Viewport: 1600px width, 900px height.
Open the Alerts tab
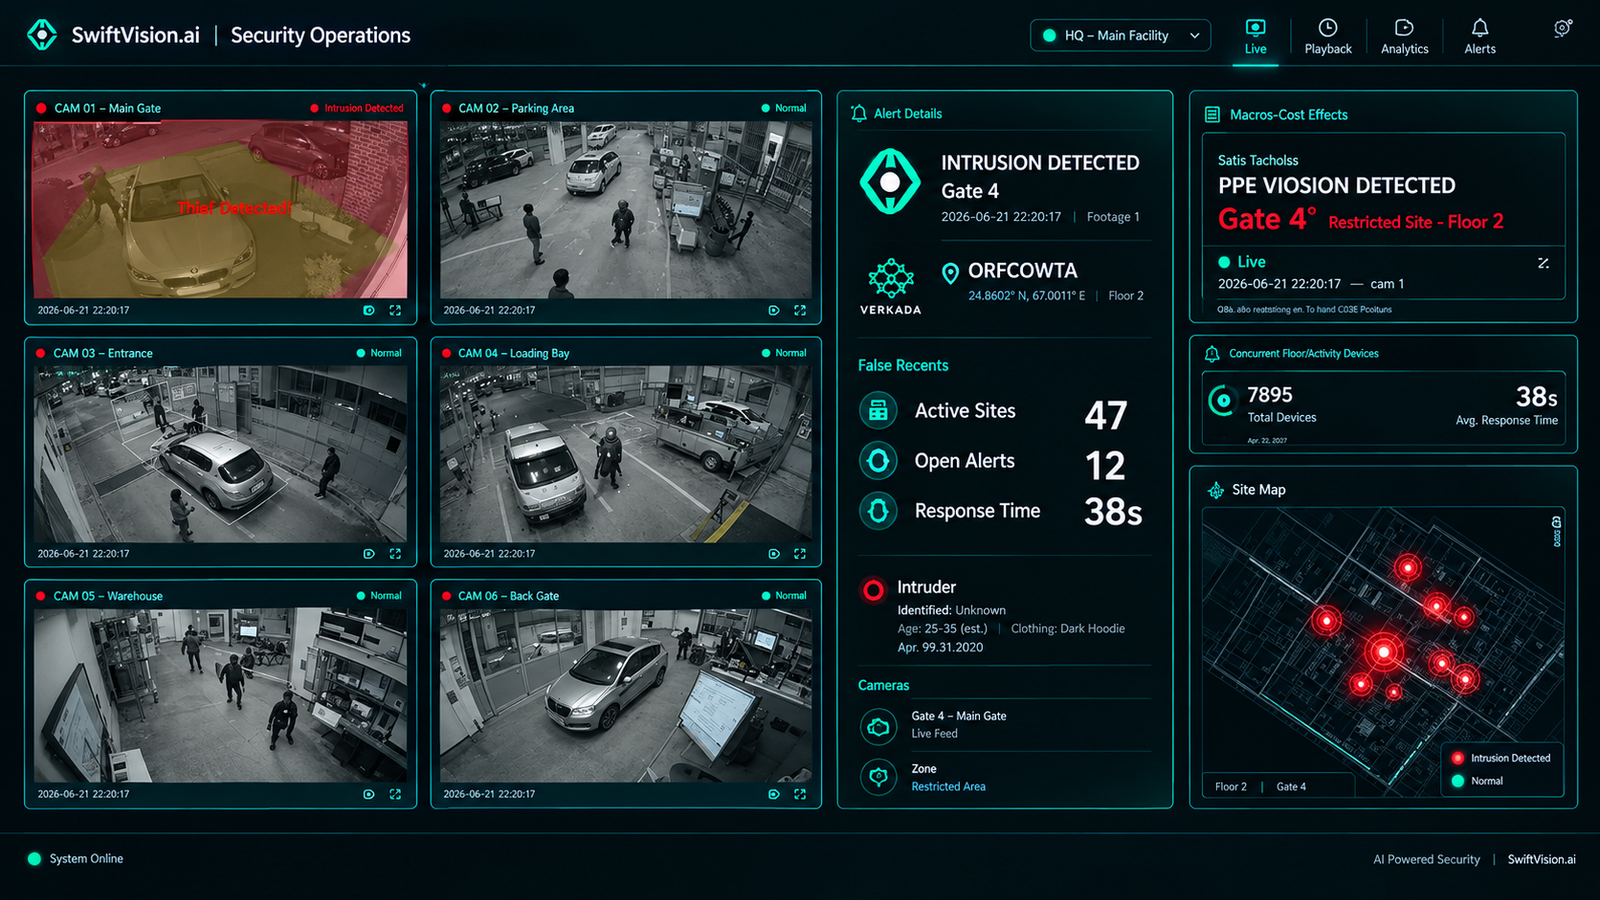coord(1480,37)
